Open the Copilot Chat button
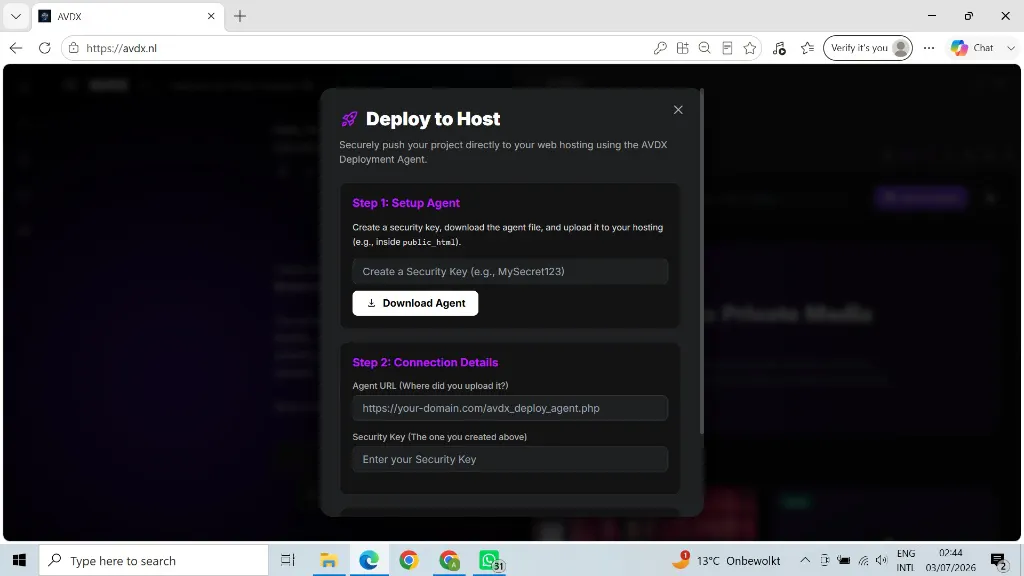The height and width of the screenshot is (576, 1024). click(x=972, y=48)
